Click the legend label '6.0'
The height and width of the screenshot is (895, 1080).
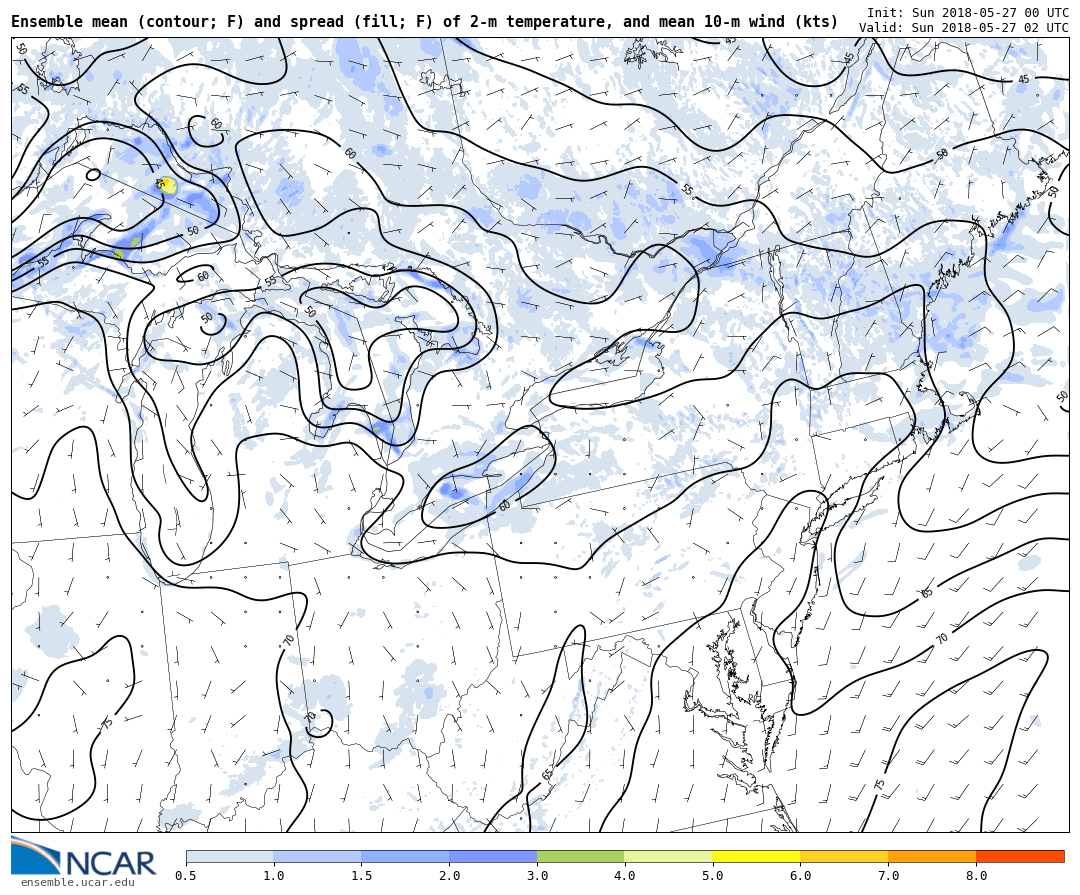click(x=800, y=876)
